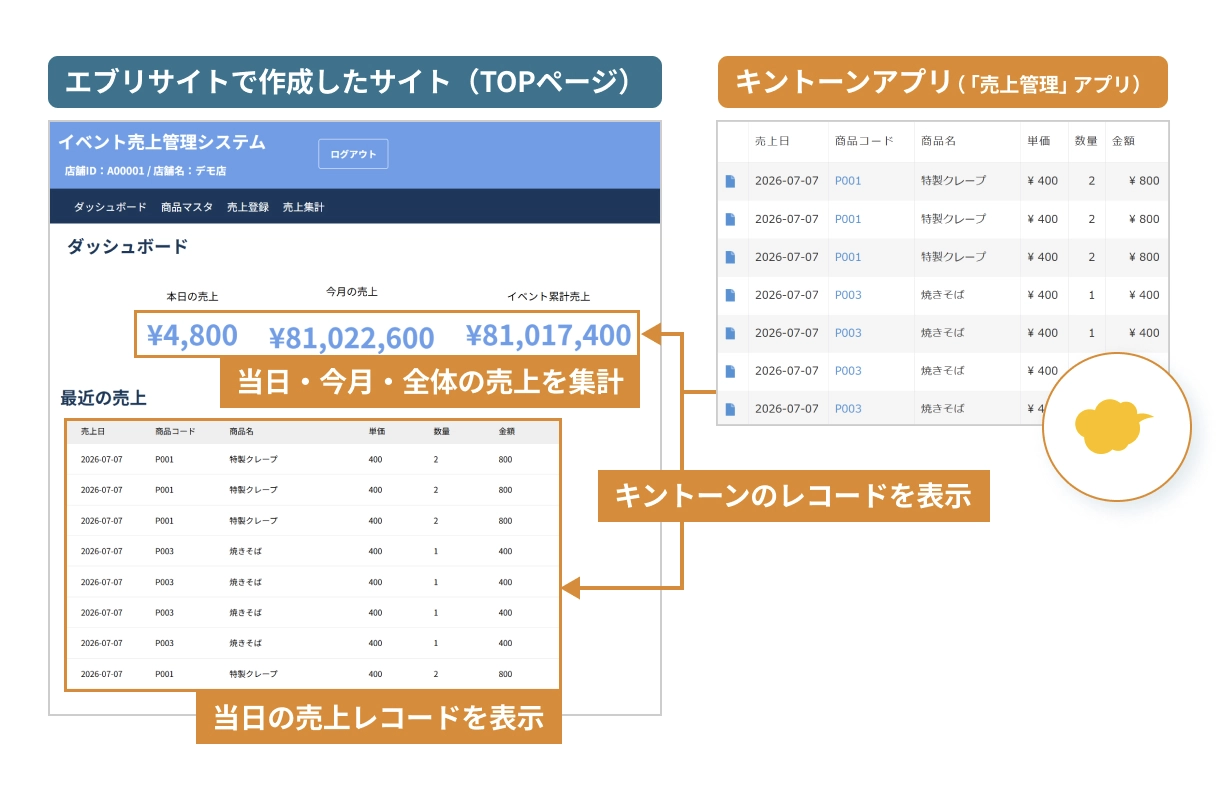Click the 商品コード header in the site's recent sales table
This screenshot has width=1228, height=800.
175,432
